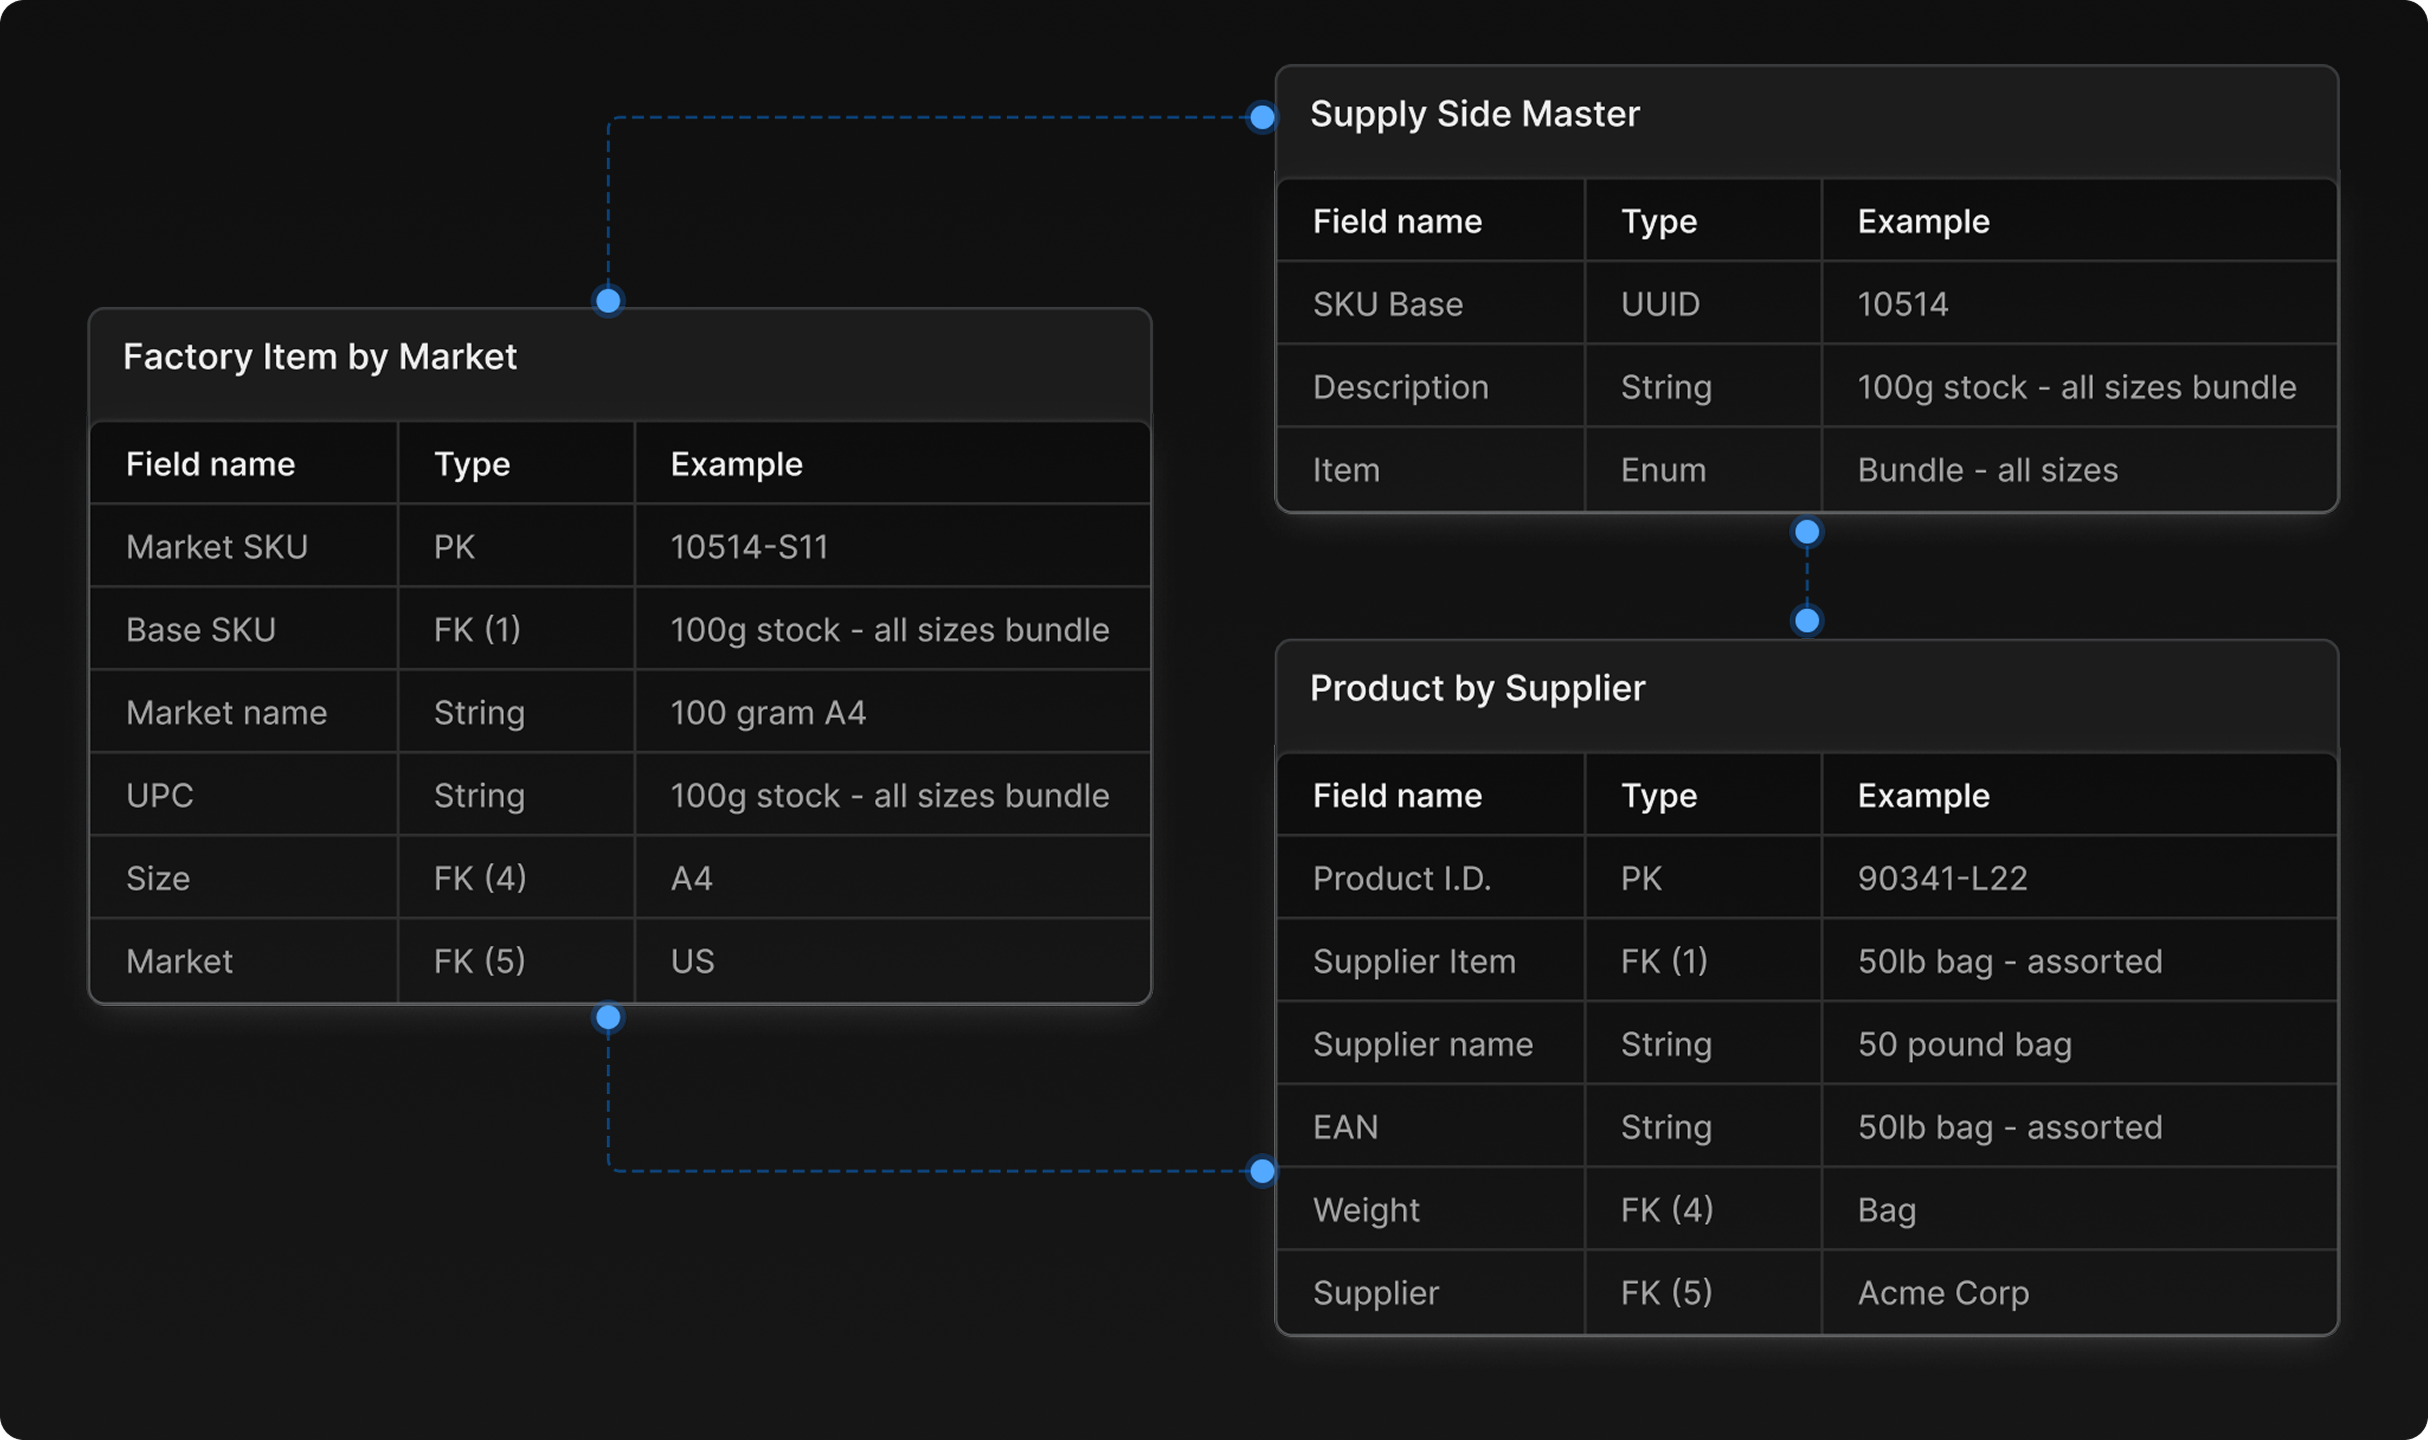Click the 10514-S11 example value
The image size is (2428, 1440).
tap(748, 547)
